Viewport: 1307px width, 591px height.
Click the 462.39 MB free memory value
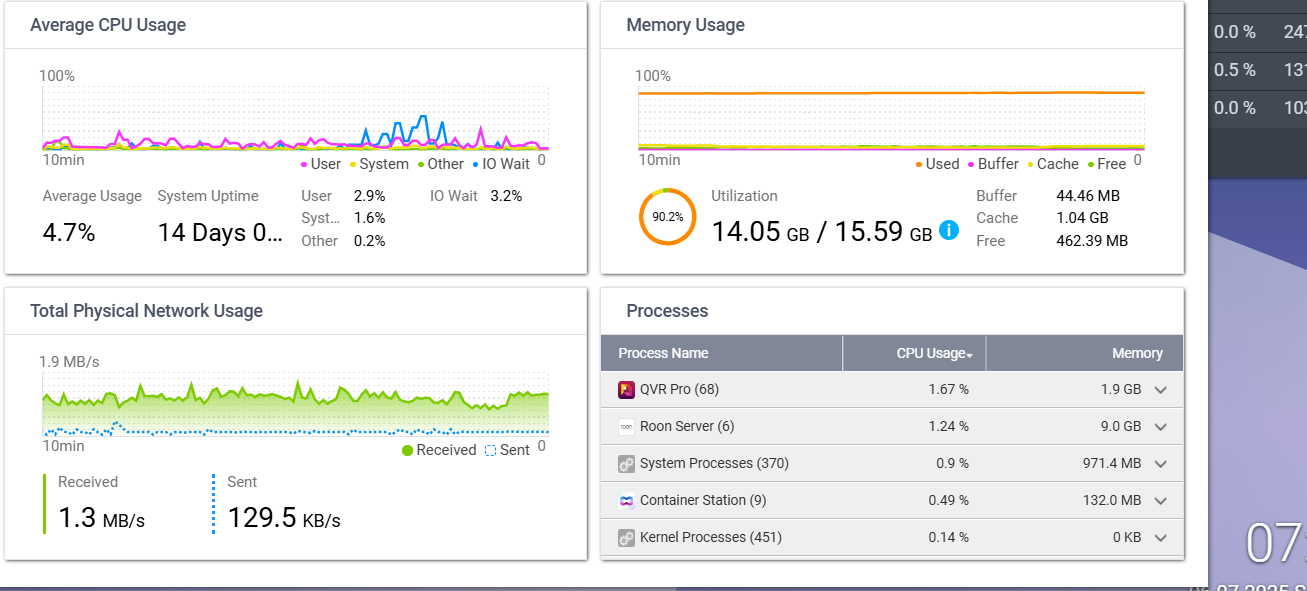1092,241
